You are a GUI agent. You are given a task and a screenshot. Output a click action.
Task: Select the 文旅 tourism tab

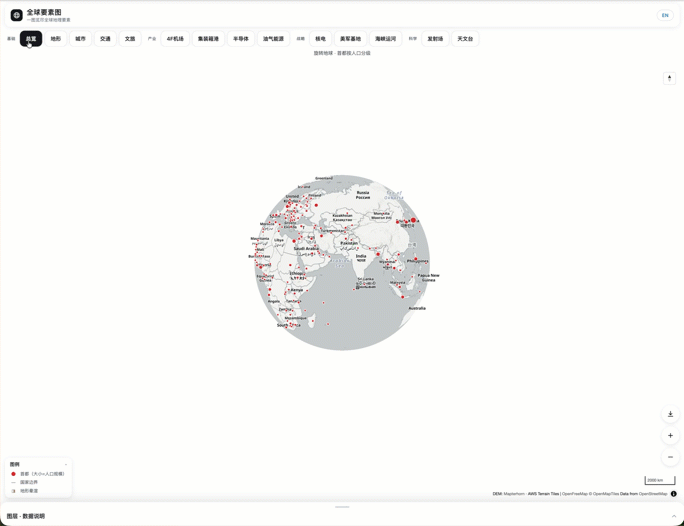tap(130, 39)
